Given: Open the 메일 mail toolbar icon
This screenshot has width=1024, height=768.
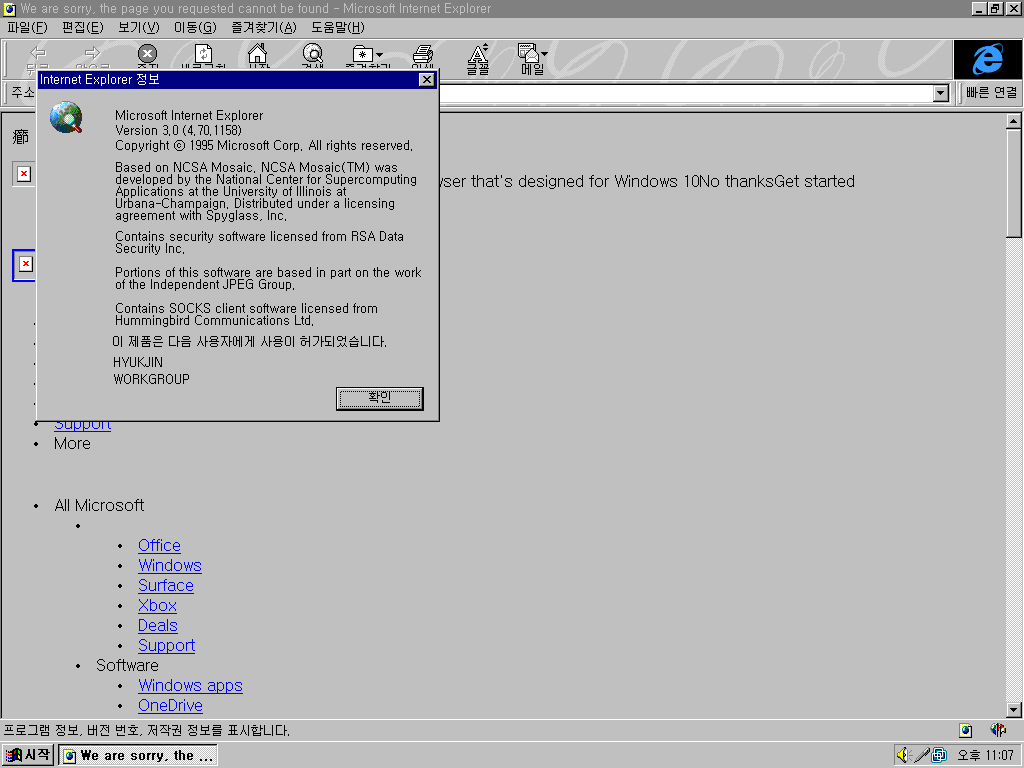Looking at the screenshot, I should tap(530, 59).
